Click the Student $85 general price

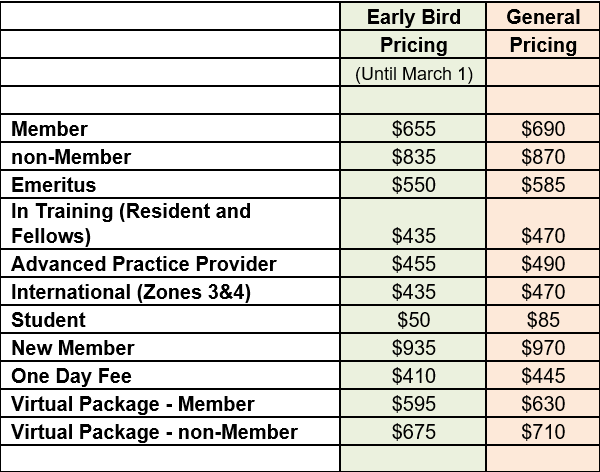point(543,320)
